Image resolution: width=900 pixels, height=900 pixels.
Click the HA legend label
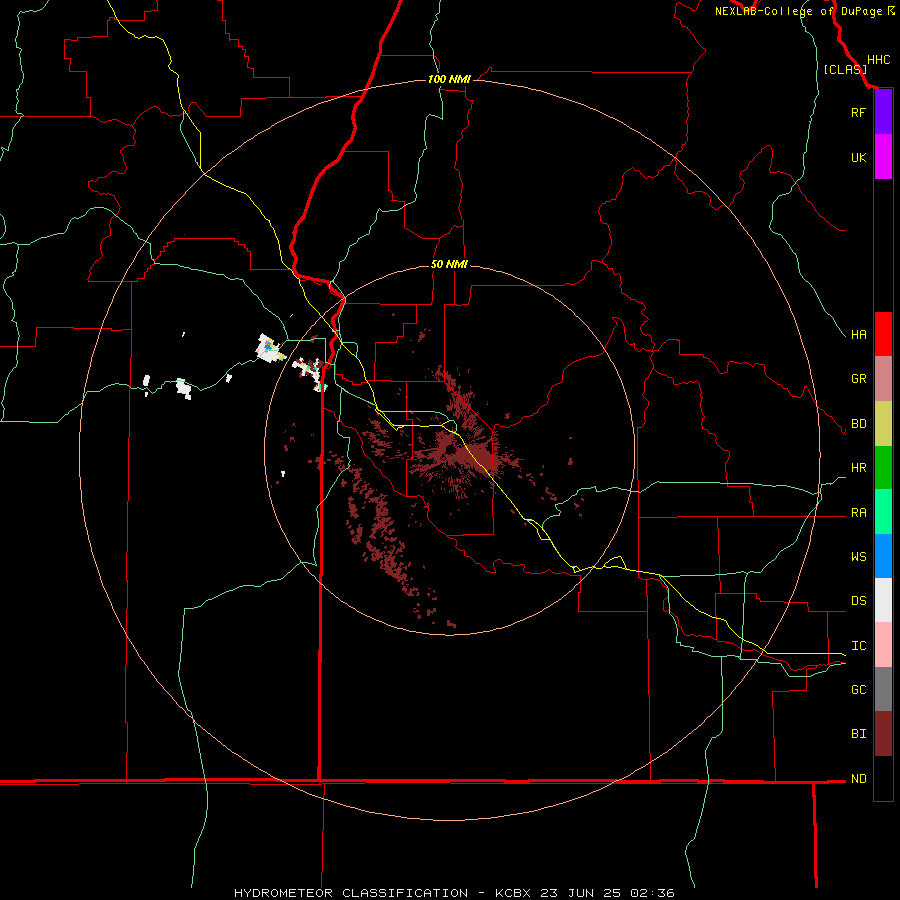[x=858, y=334]
